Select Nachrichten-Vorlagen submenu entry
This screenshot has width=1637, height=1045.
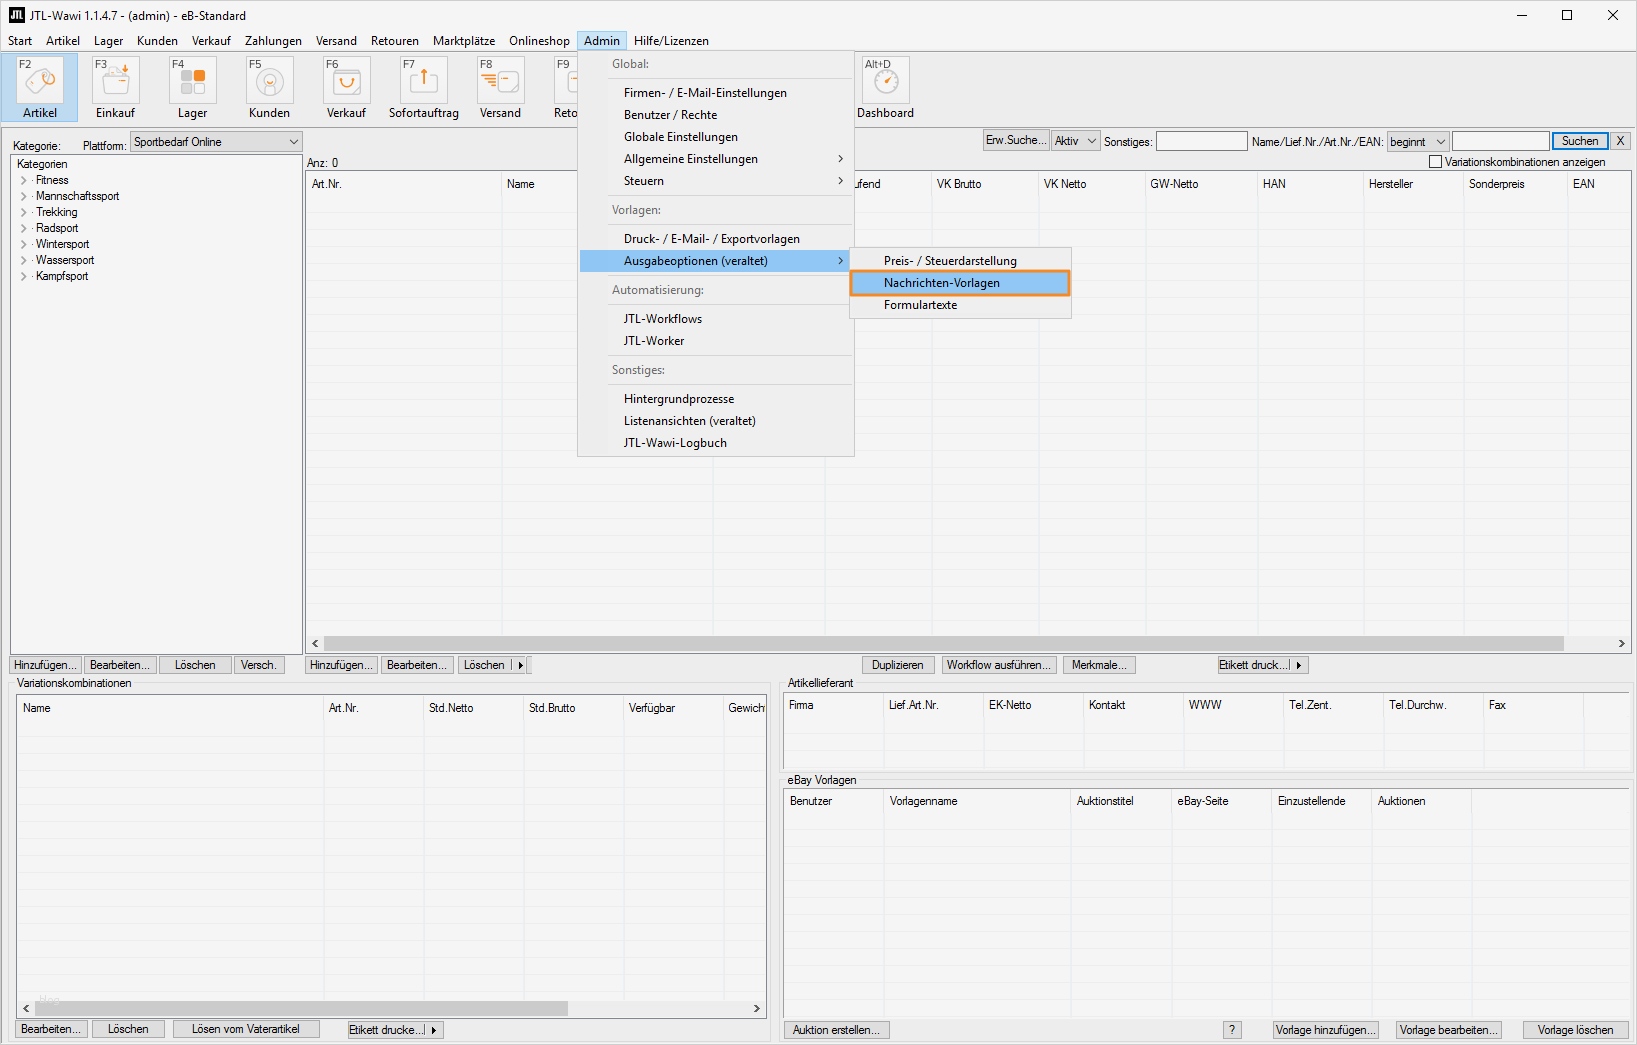960,283
